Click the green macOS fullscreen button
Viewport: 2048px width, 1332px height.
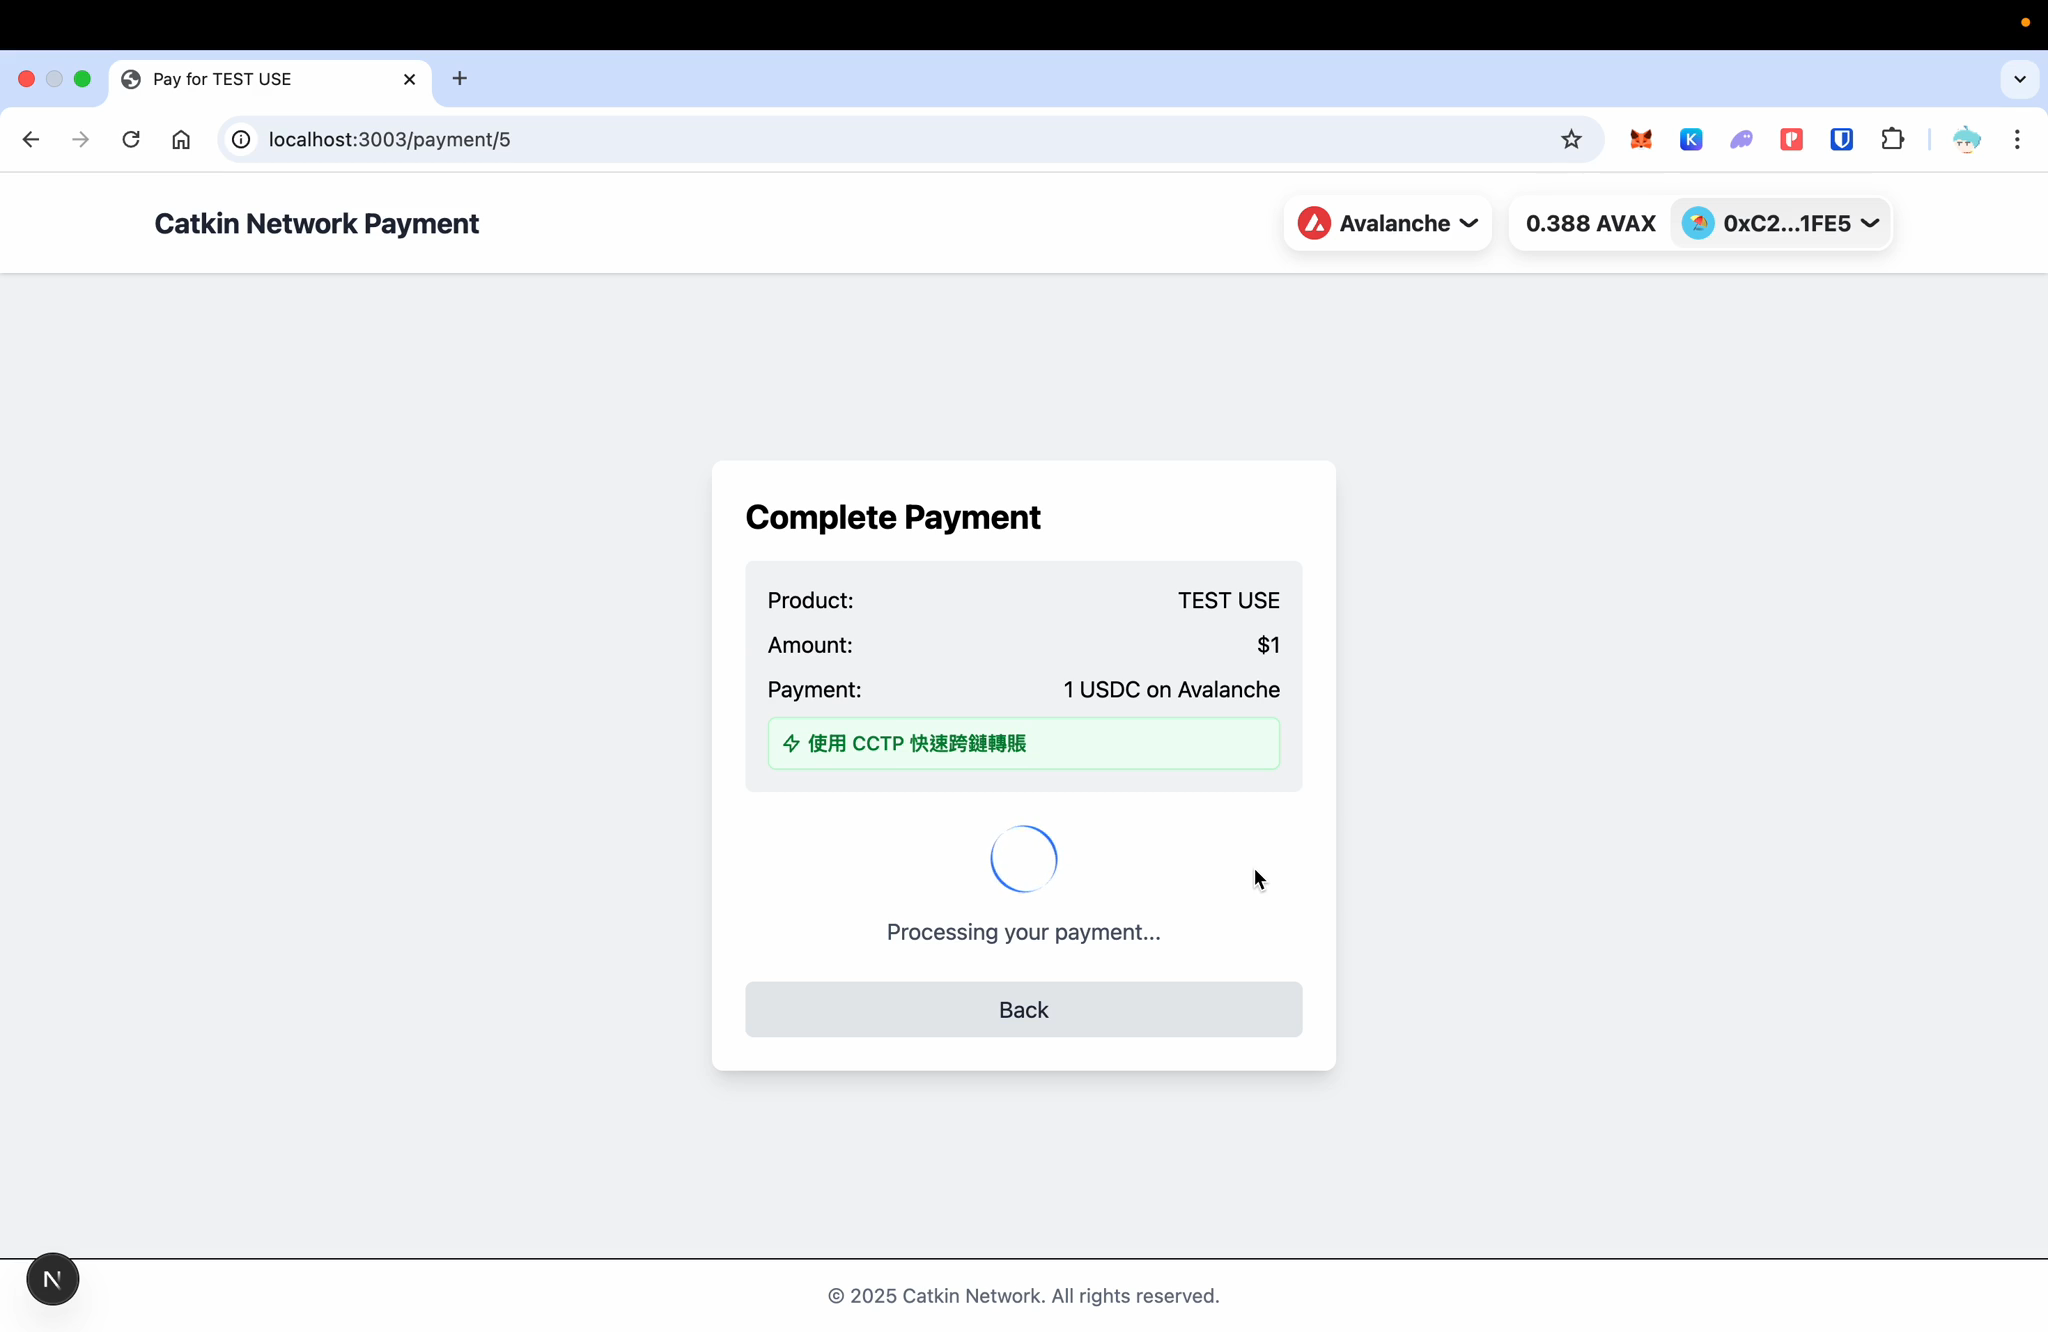83,79
